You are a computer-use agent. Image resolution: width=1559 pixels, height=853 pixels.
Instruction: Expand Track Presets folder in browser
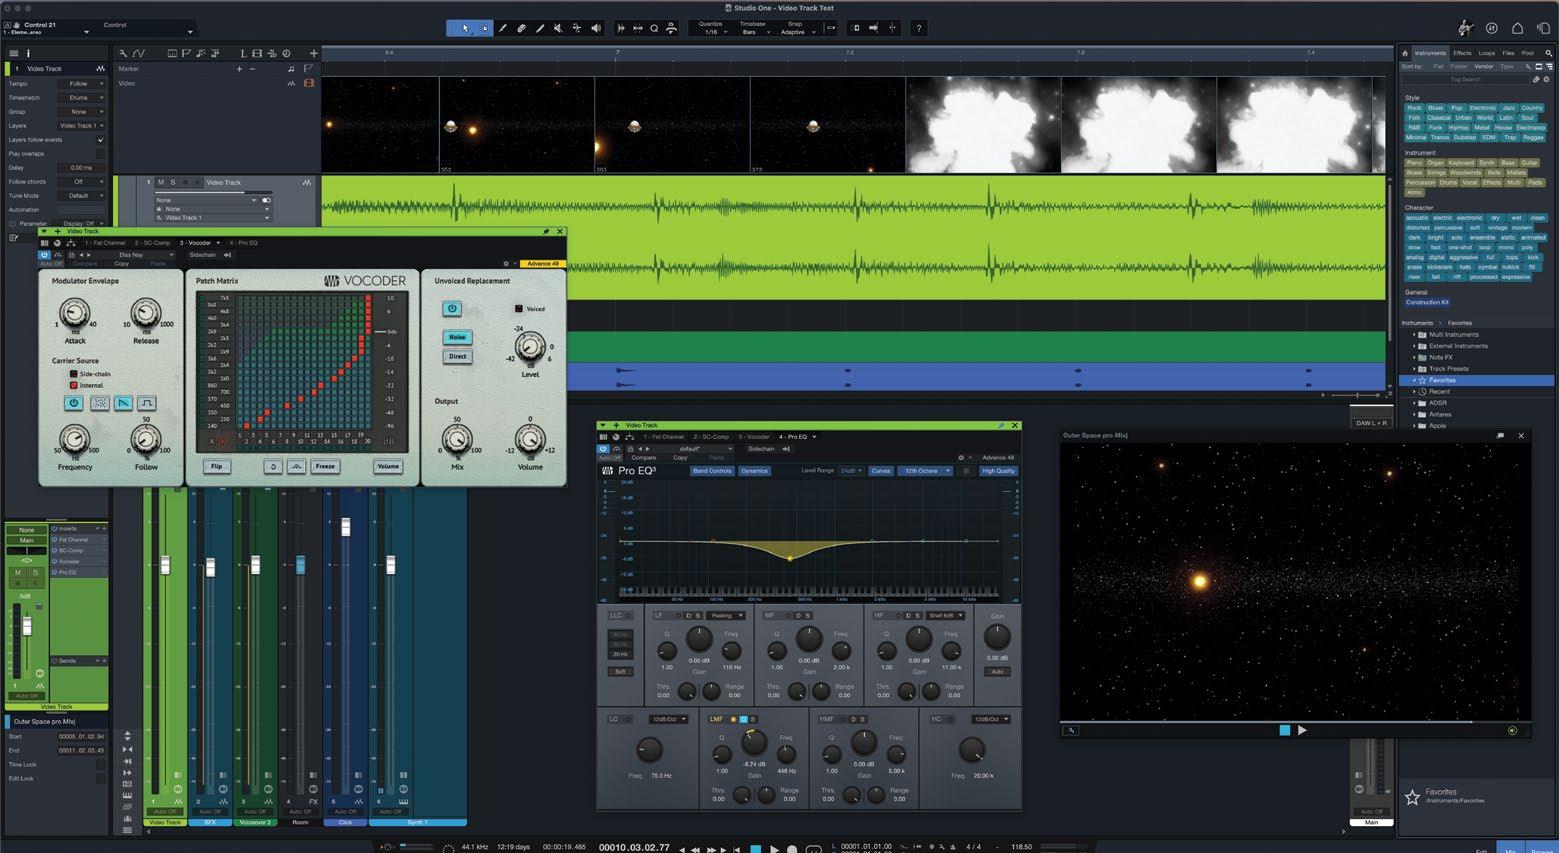pyautogui.click(x=1414, y=369)
